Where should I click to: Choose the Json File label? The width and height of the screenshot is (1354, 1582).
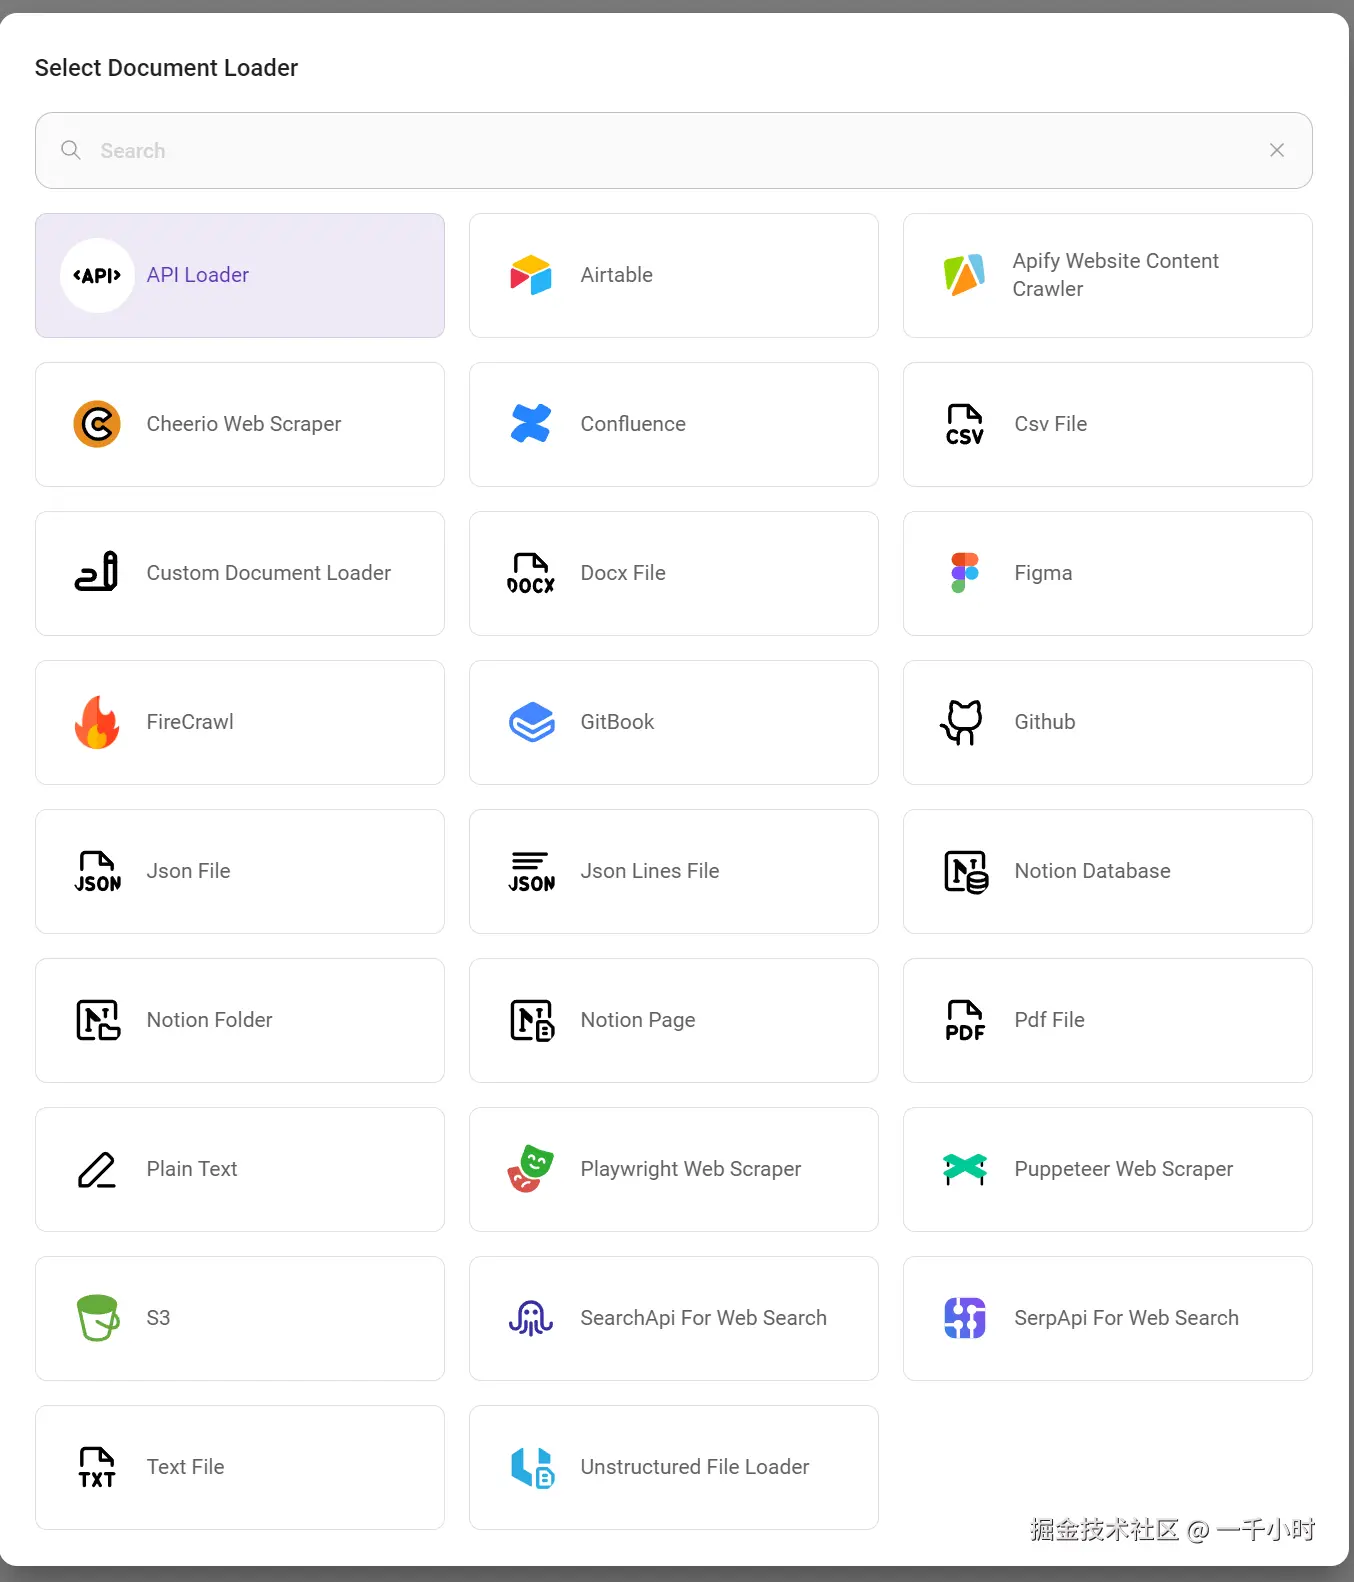(x=189, y=871)
